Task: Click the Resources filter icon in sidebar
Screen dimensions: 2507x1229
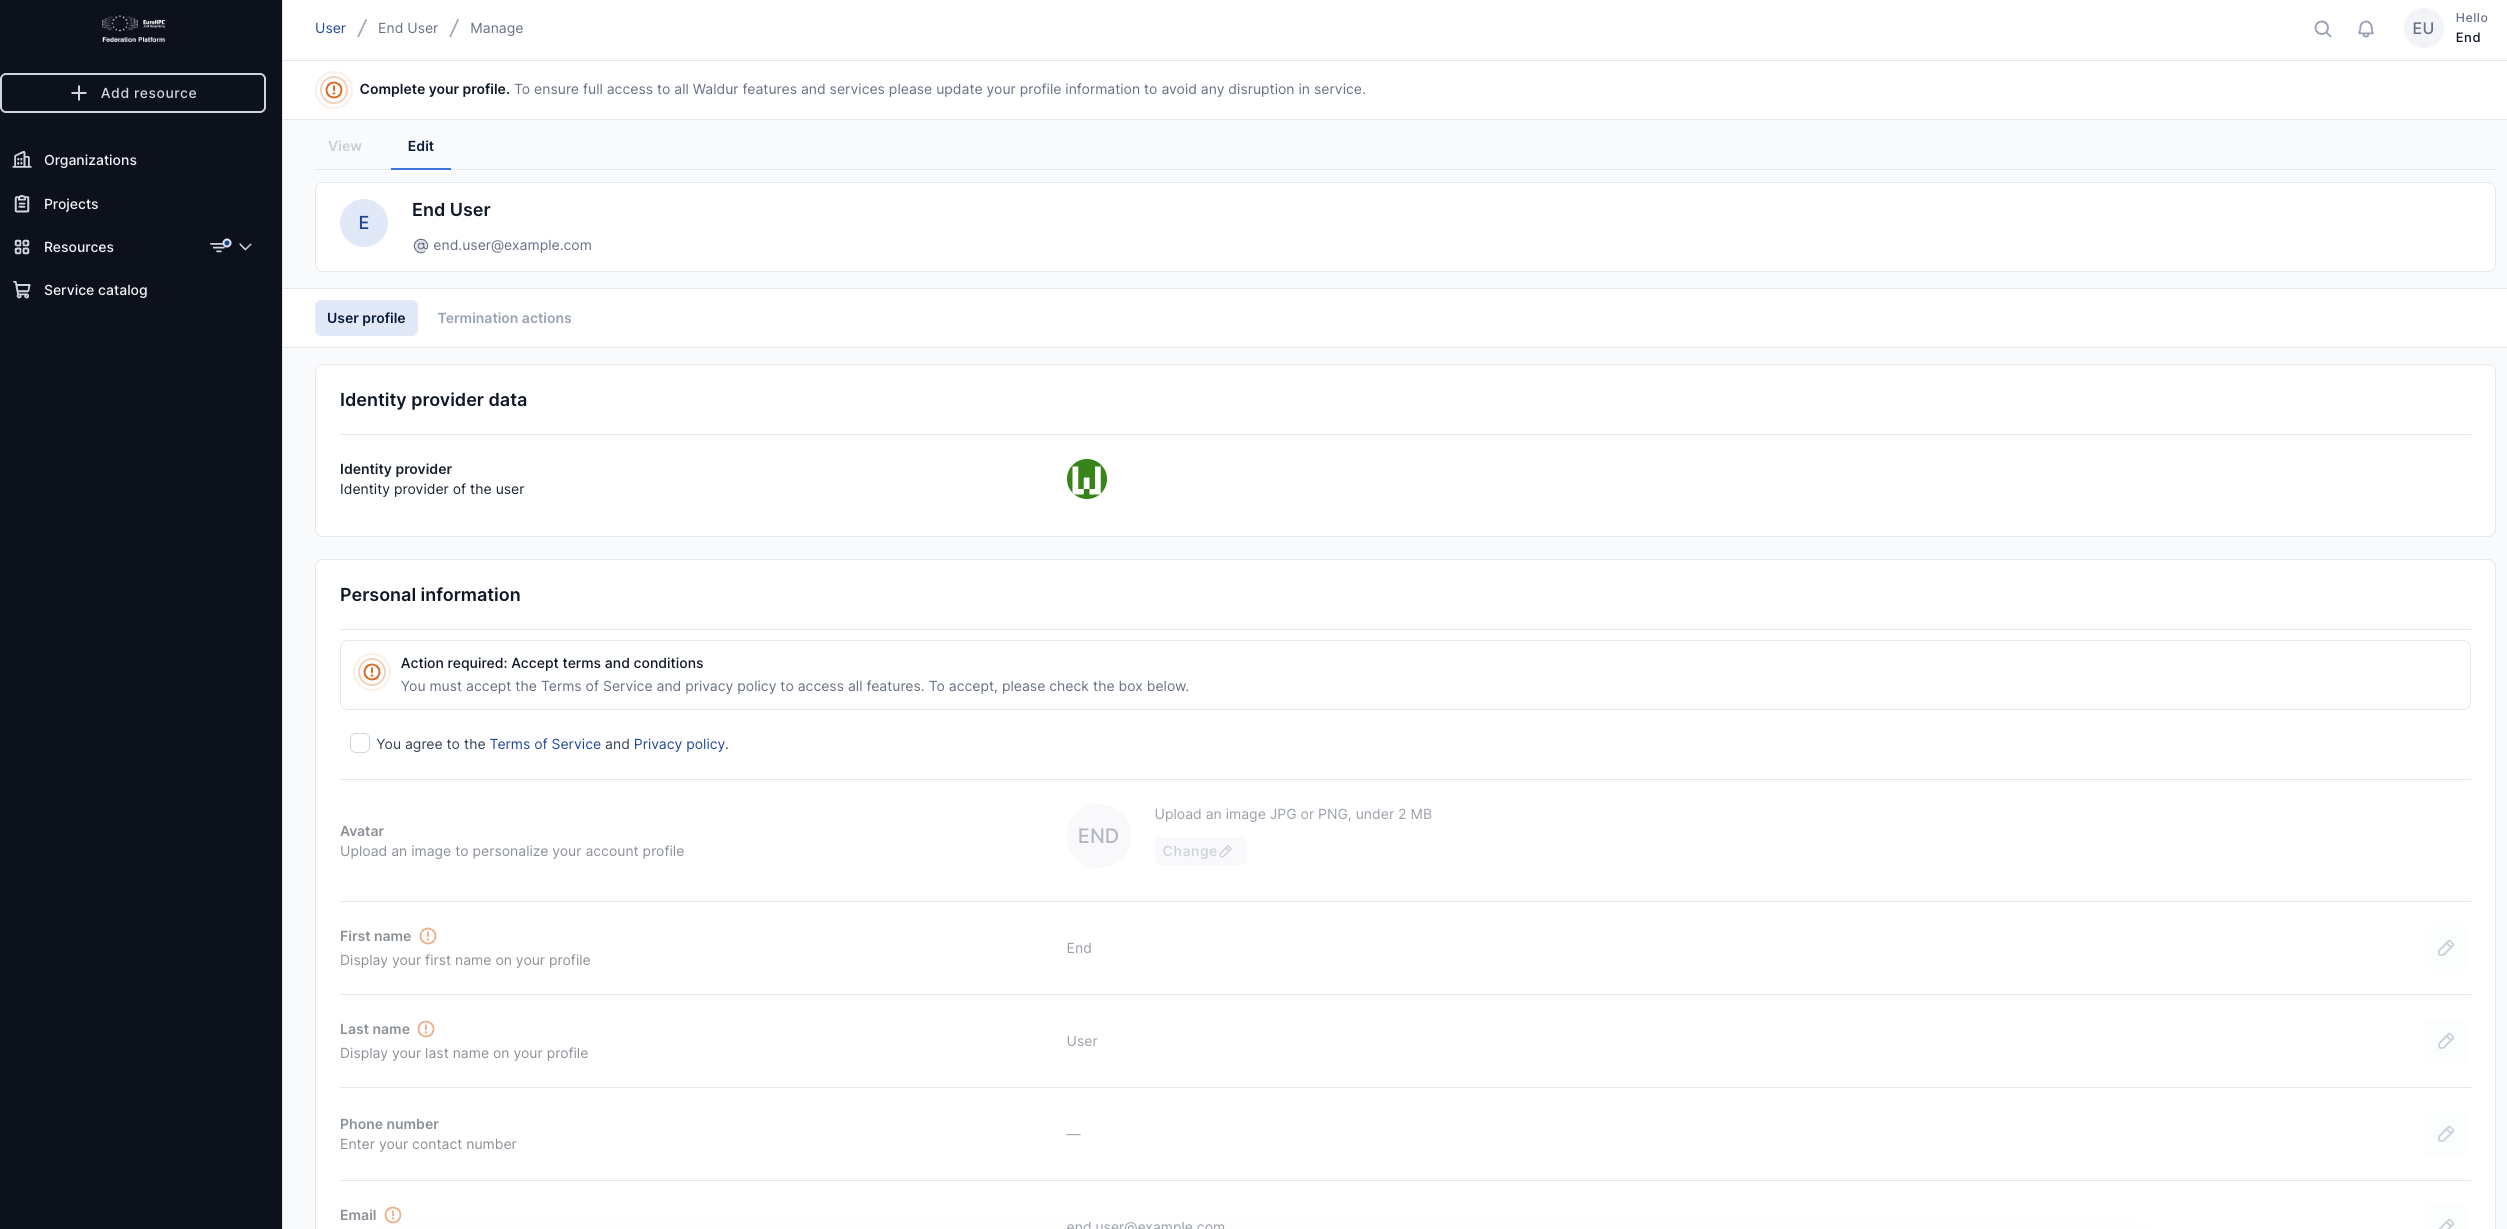Action: coord(220,246)
